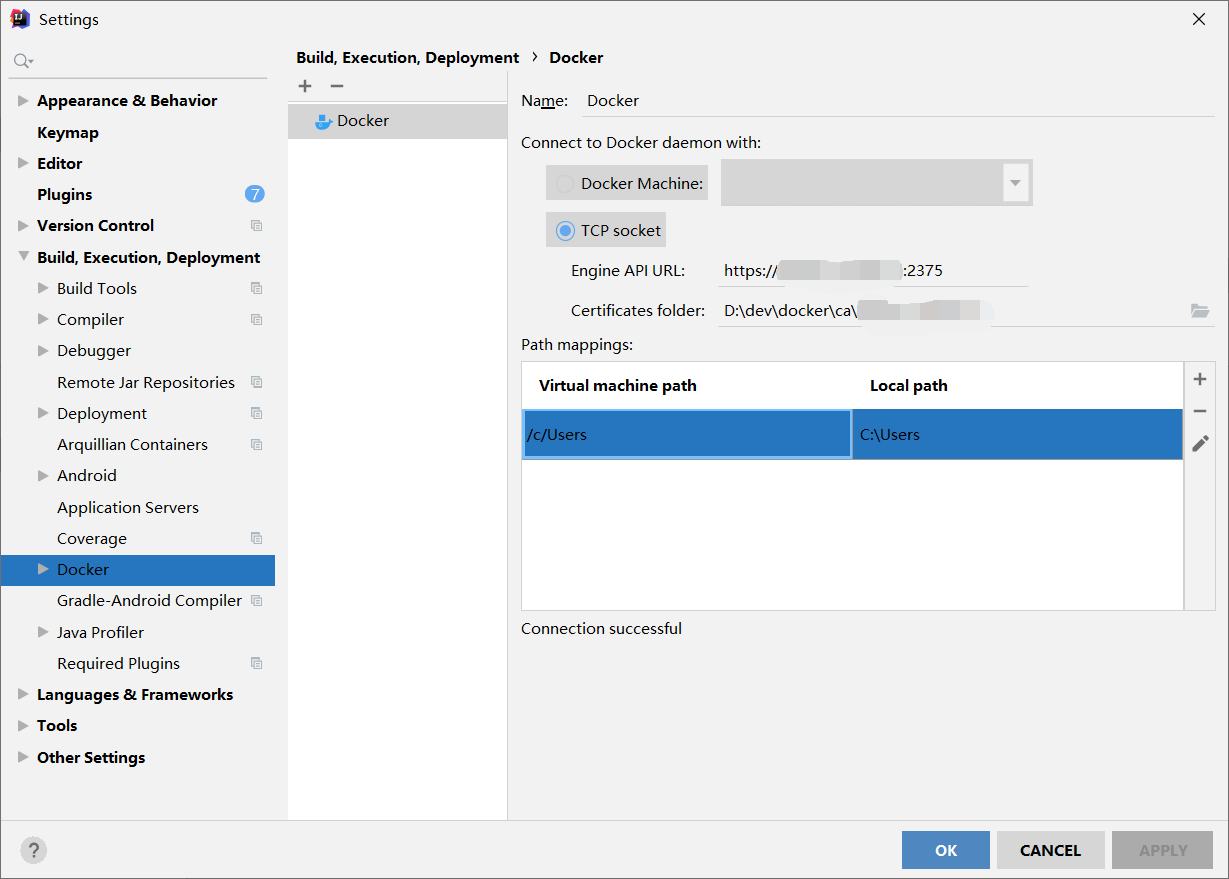The image size is (1229, 879).
Task: Browse for certificates folder via folder icon
Action: click(1200, 311)
